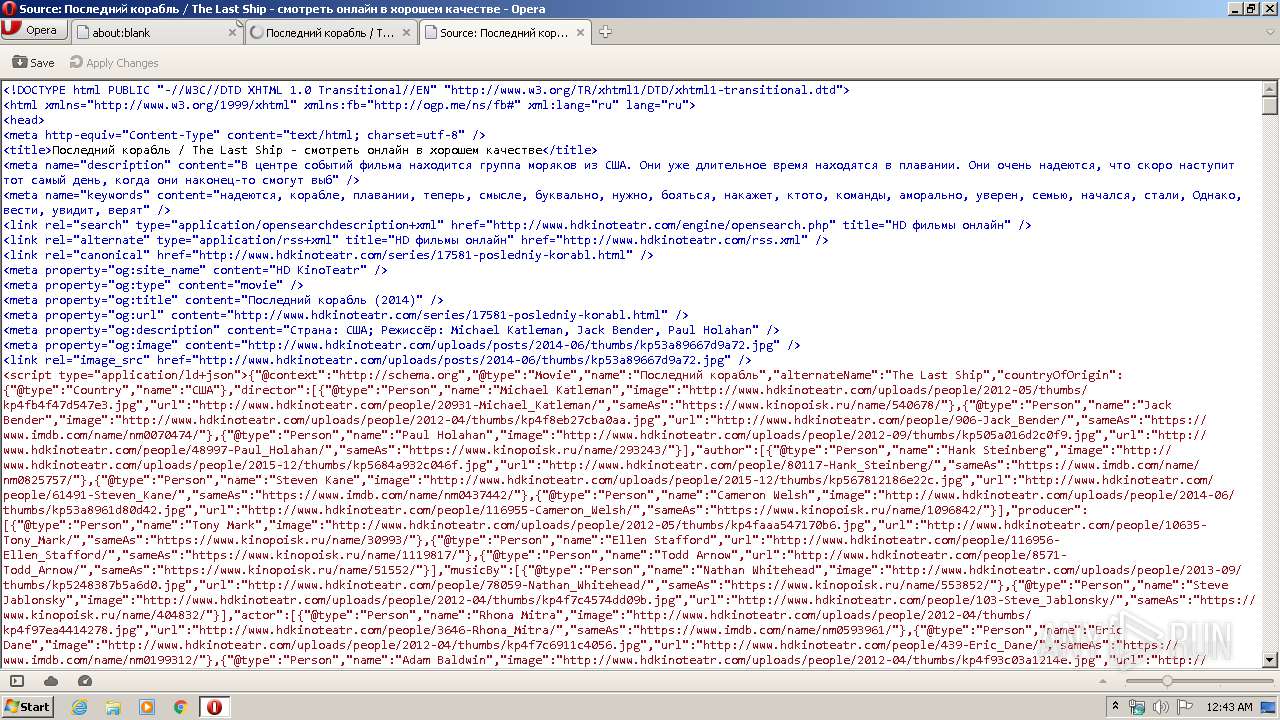This screenshot has width=1280, height=720.
Task: Click the Apply Changes button
Action: coord(114,62)
